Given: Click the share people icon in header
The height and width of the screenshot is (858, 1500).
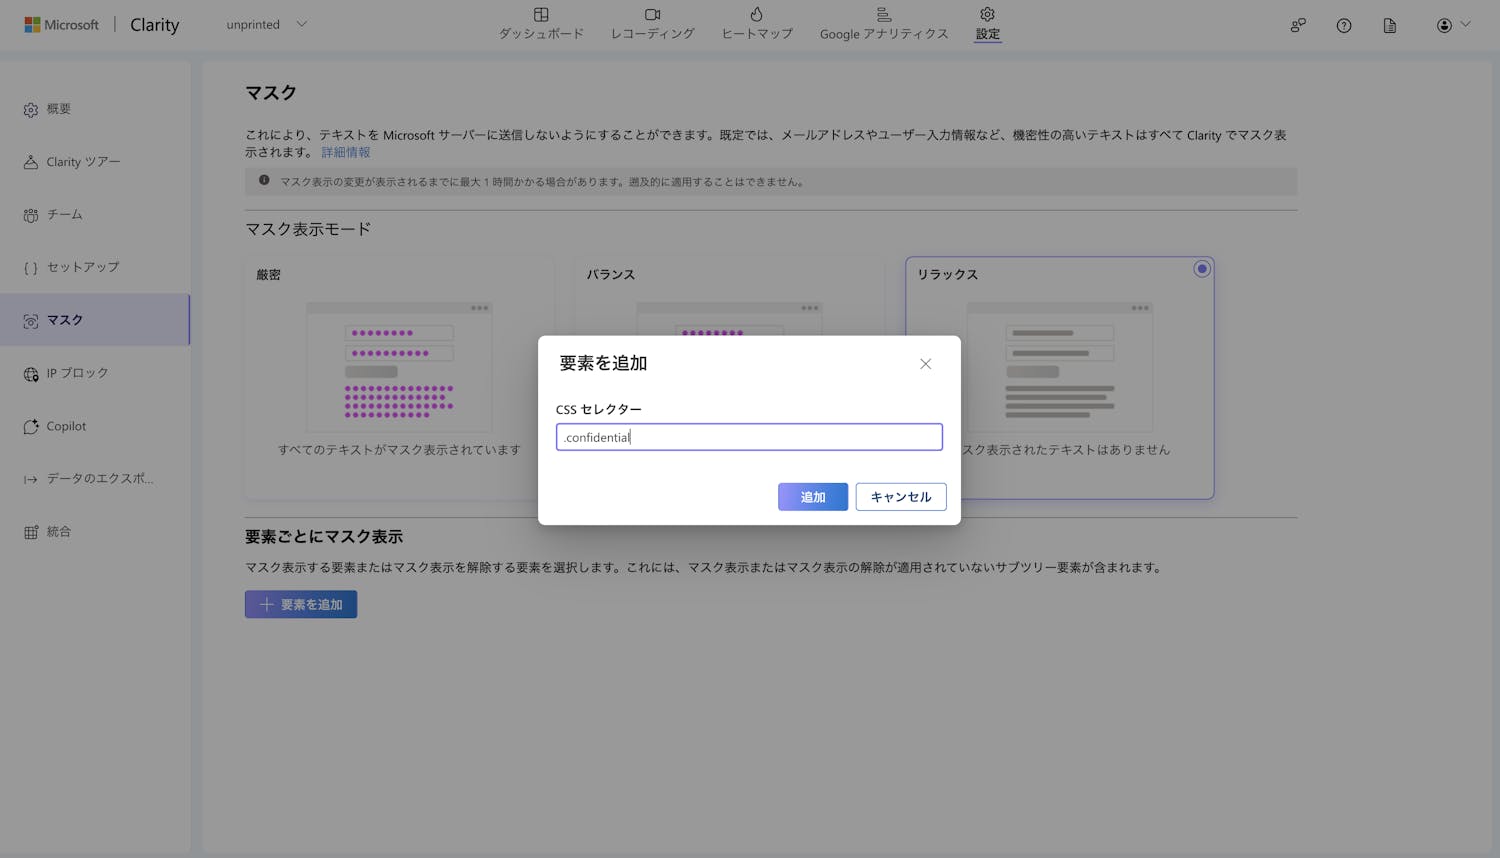Looking at the screenshot, I should (1297, 26).
